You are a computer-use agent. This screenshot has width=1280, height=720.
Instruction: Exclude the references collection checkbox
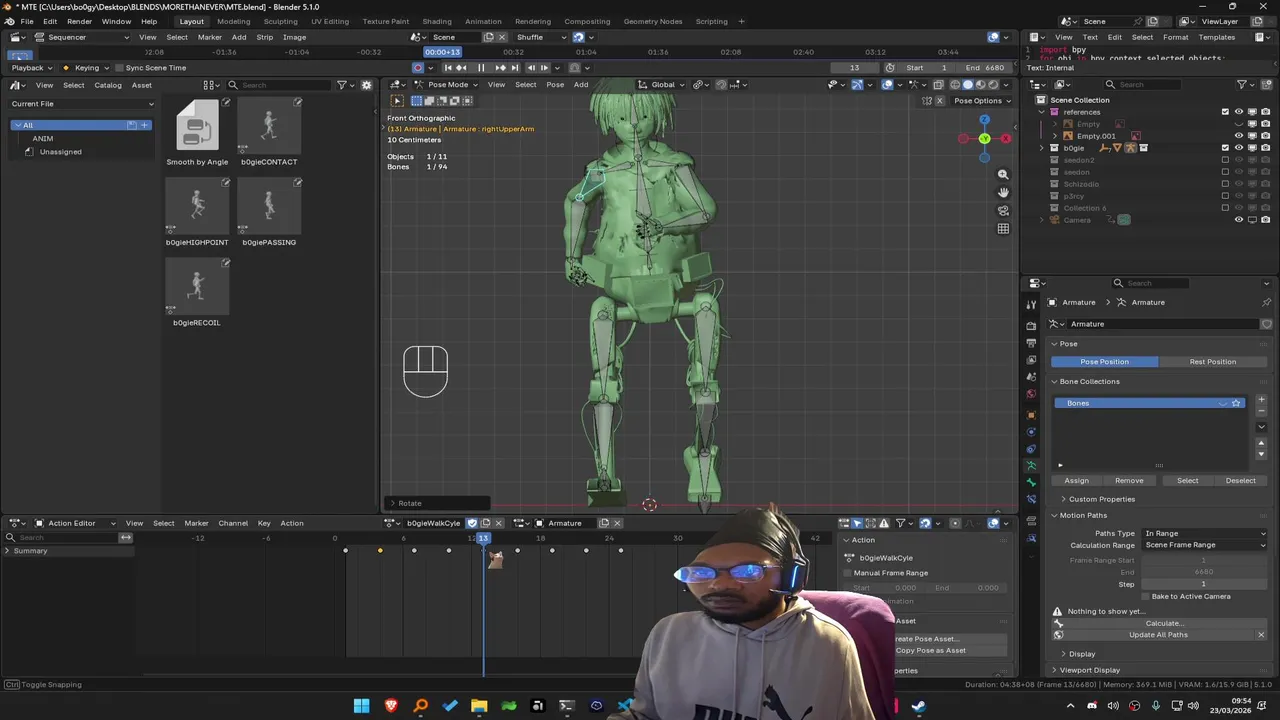click(x=1225, y=112)
